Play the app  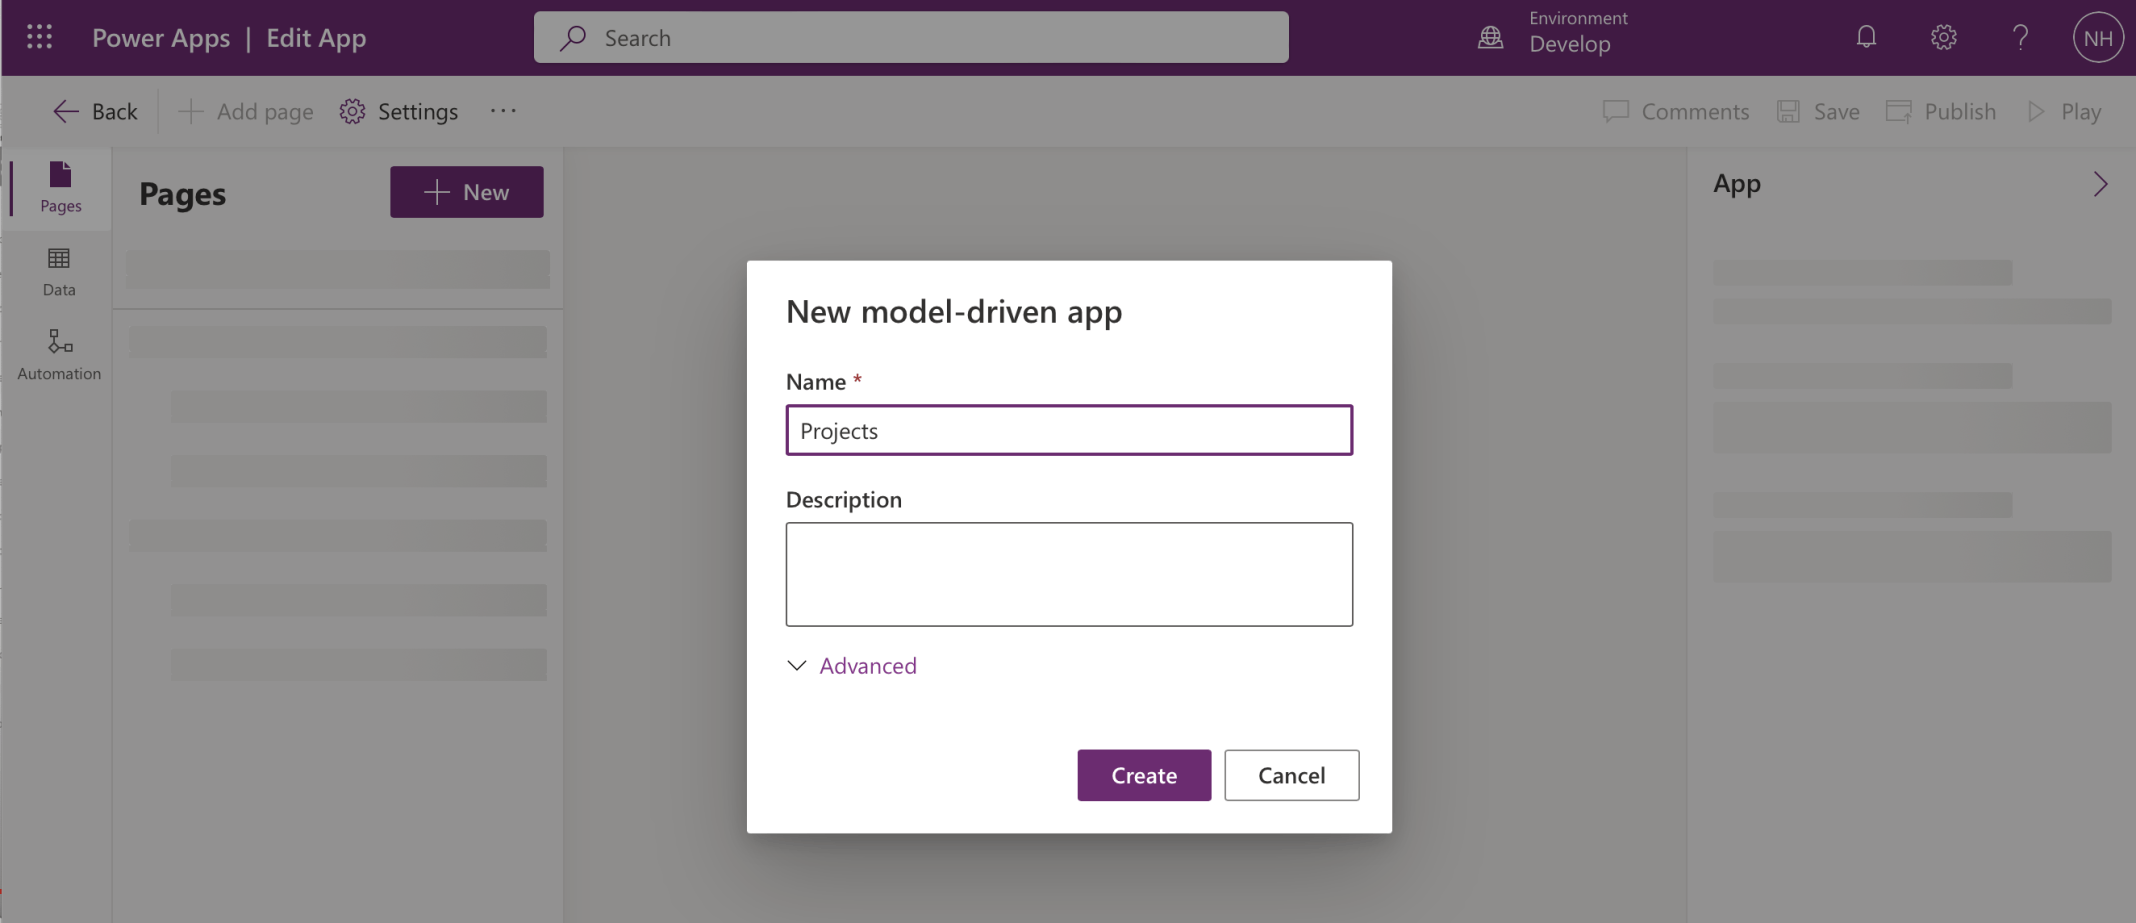coord(2064,111)
